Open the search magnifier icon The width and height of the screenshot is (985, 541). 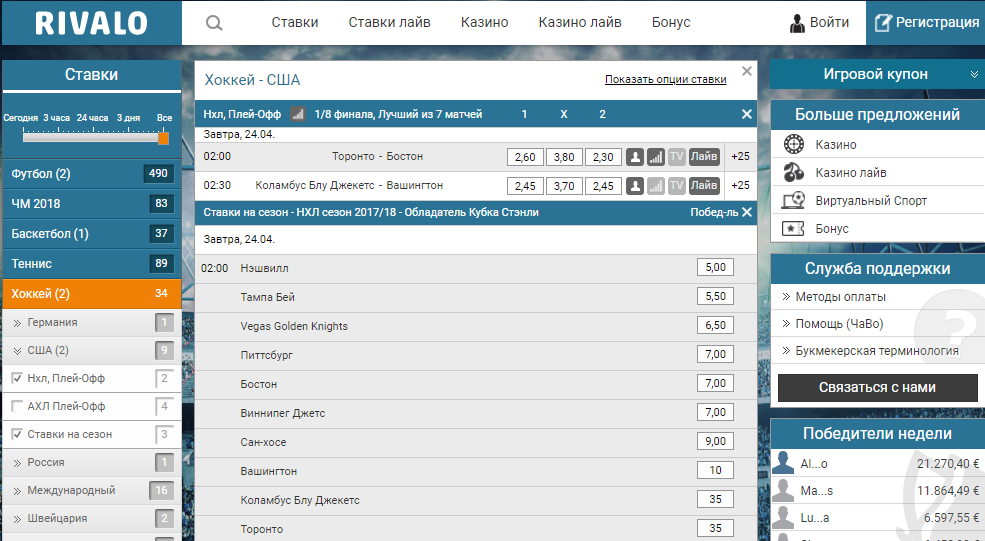click(214, 23)
